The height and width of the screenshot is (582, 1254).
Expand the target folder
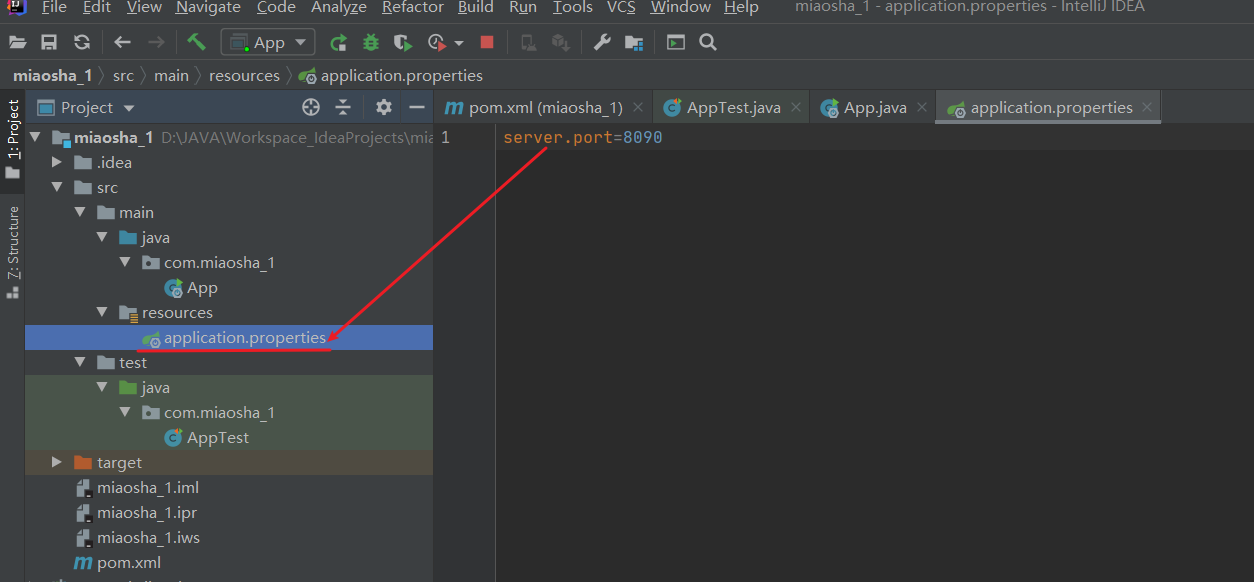(x=58, y=462)
